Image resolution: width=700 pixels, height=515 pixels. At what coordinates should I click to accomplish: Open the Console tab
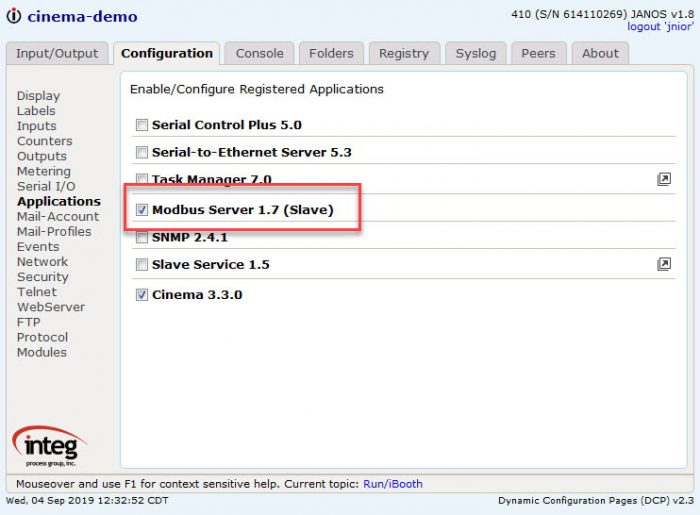point(259,54)
